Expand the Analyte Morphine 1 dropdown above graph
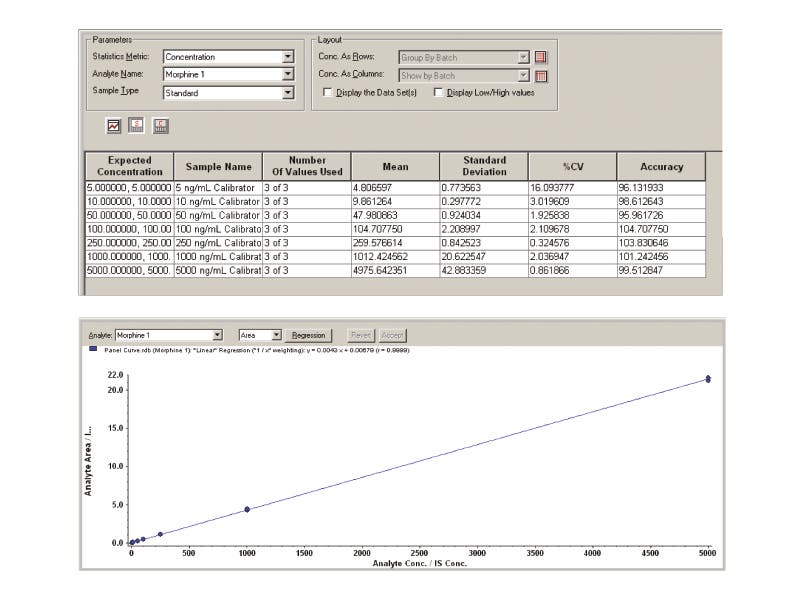The height and width of the screenshot is (600, 800). click(217, 335)
